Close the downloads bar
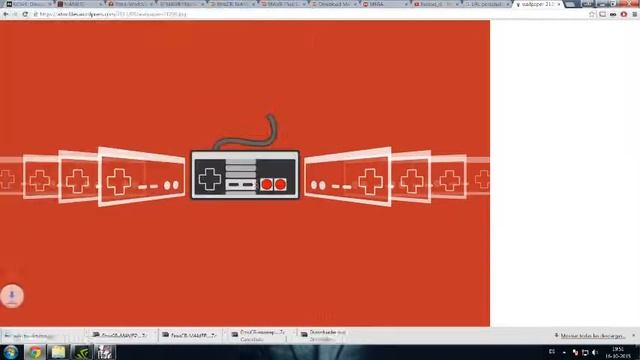Viewport: 640px width, 360px height. 634,335
